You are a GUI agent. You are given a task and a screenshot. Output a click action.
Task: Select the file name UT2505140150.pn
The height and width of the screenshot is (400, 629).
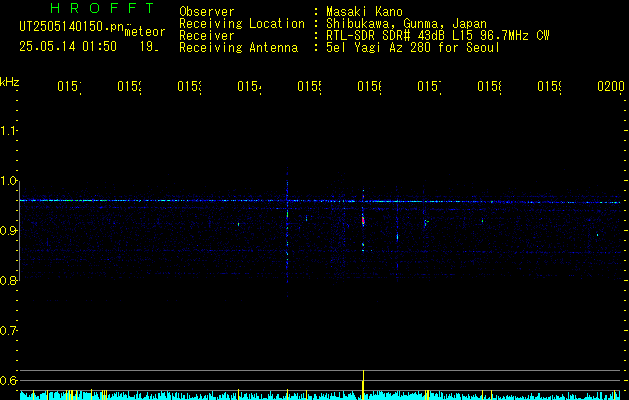click(x=72, y=27)
